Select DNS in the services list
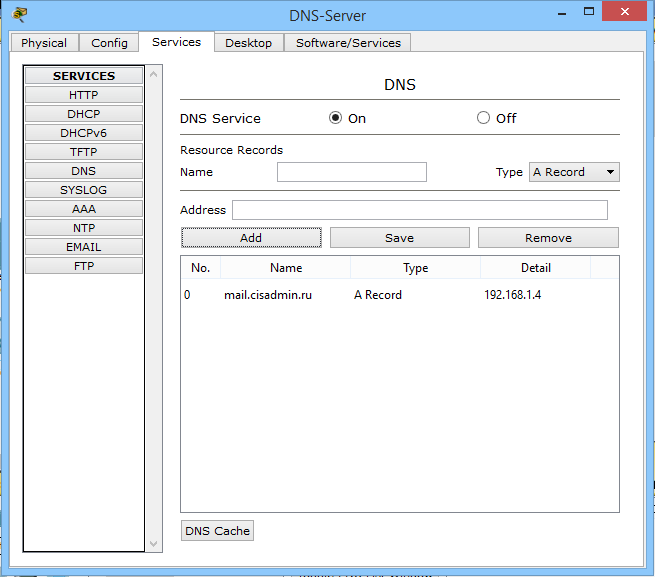The image size is (655, 577). [x=84, y=171]
